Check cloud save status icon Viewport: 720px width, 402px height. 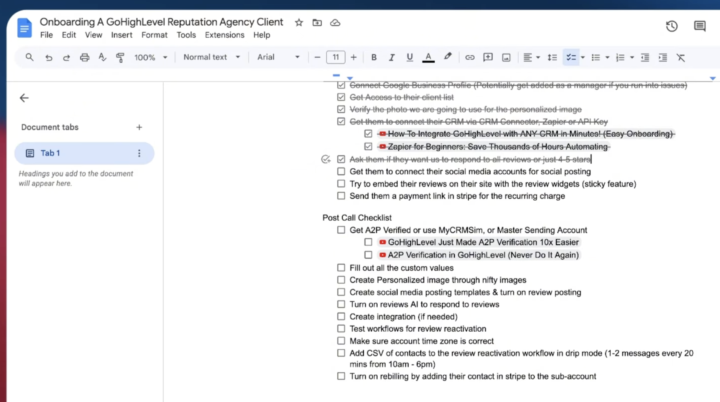point(335,23)
